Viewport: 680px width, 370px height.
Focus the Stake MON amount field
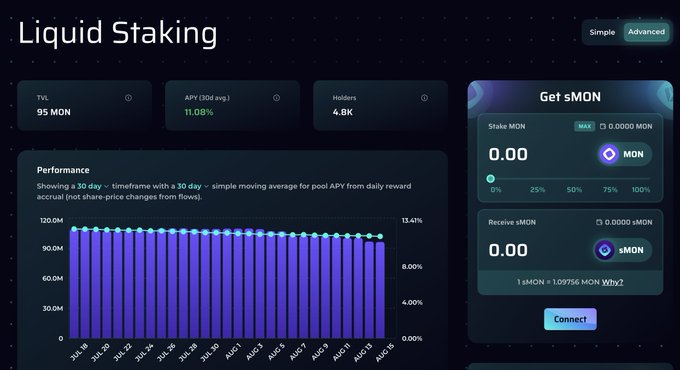[508, 154]
